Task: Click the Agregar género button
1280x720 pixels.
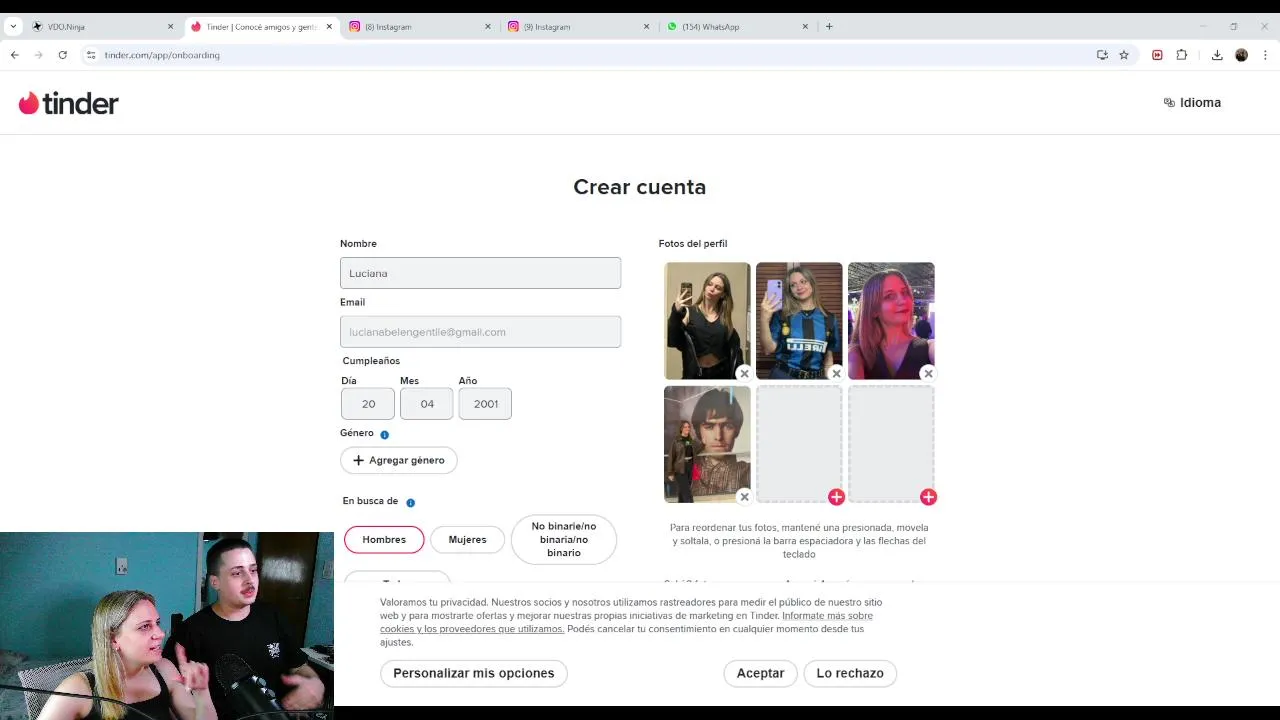Action: pos(399,460)
